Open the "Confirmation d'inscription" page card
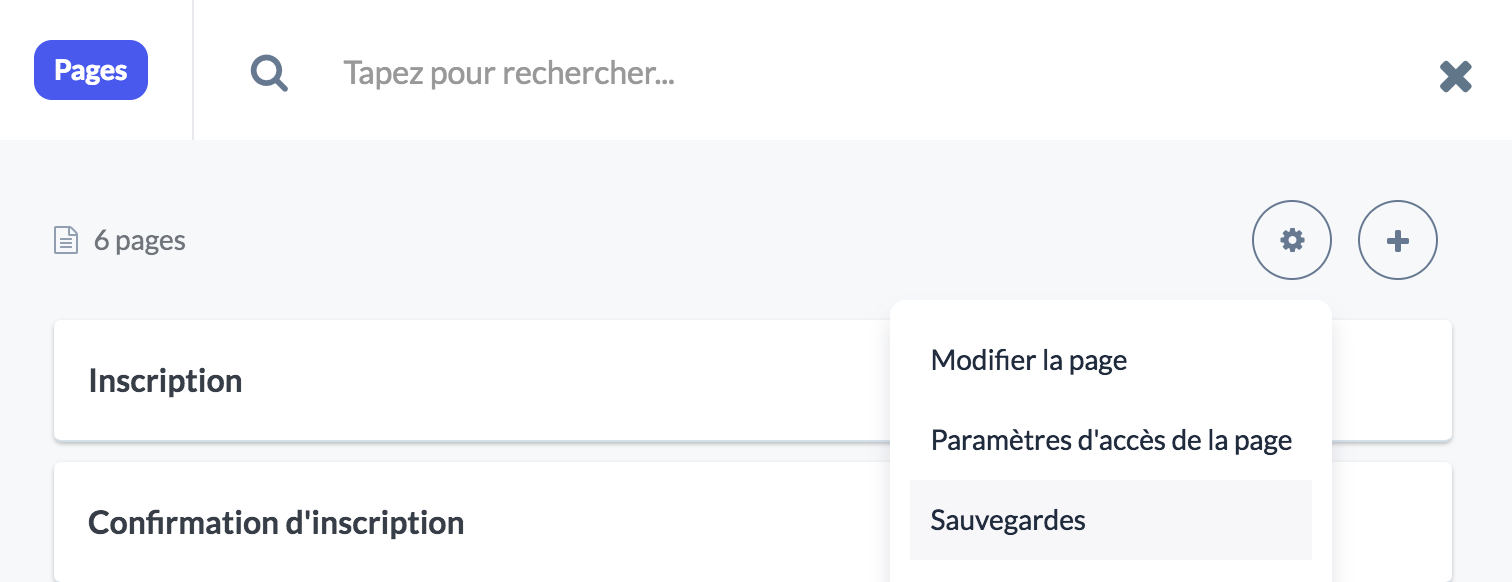The width and height of the screenshot is (1512, 582). 470,522
